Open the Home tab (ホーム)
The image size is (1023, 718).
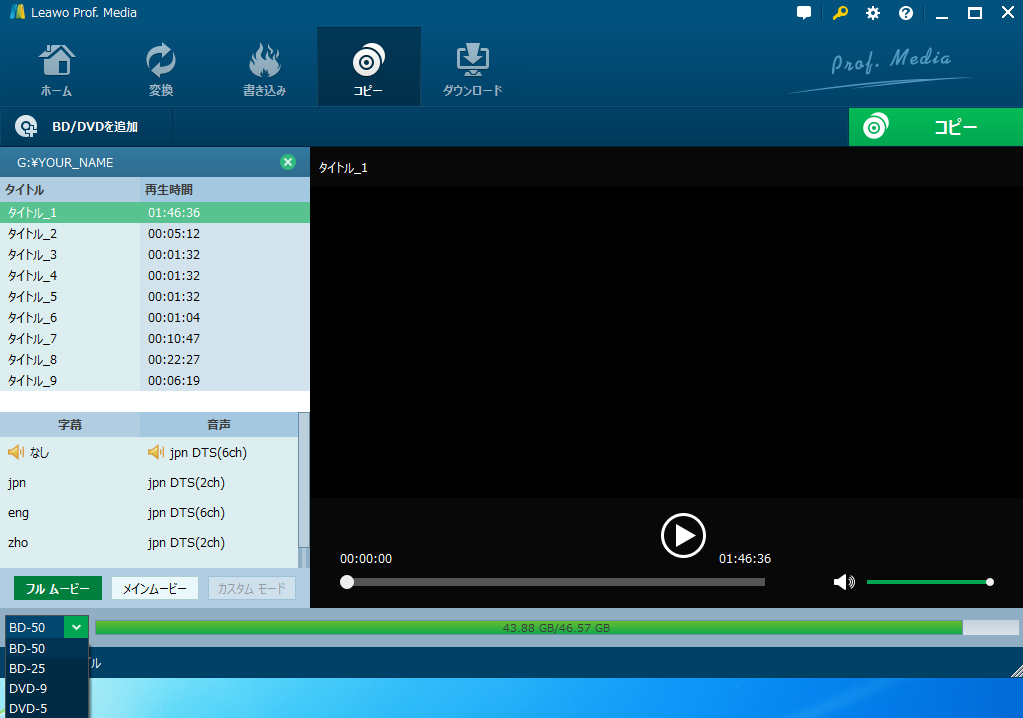pyautogui.click(x=56, y=68)
